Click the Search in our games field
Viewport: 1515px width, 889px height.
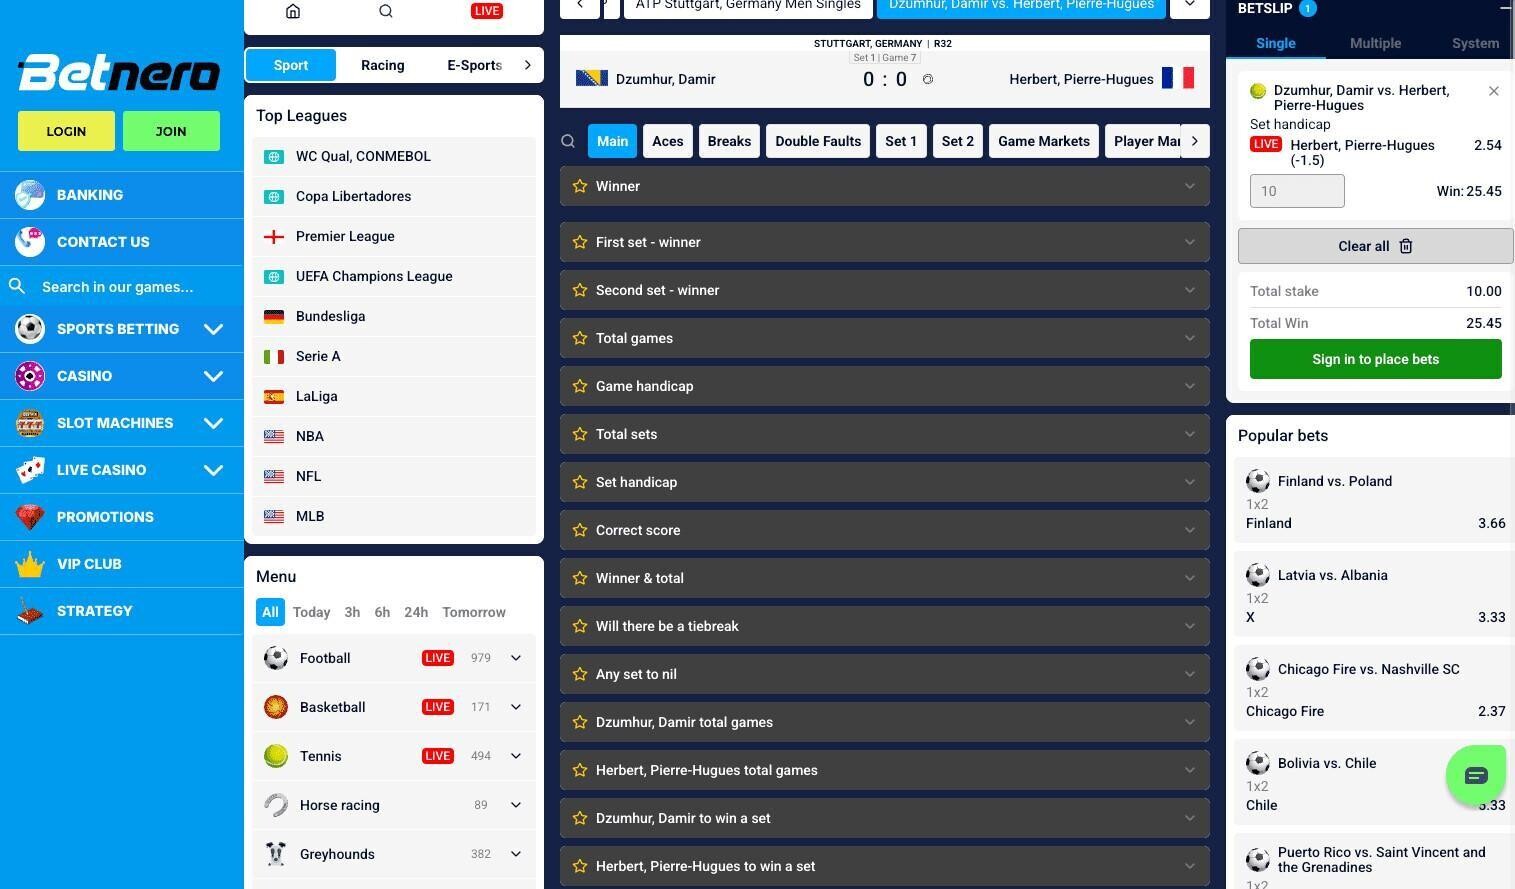[122, 287]
